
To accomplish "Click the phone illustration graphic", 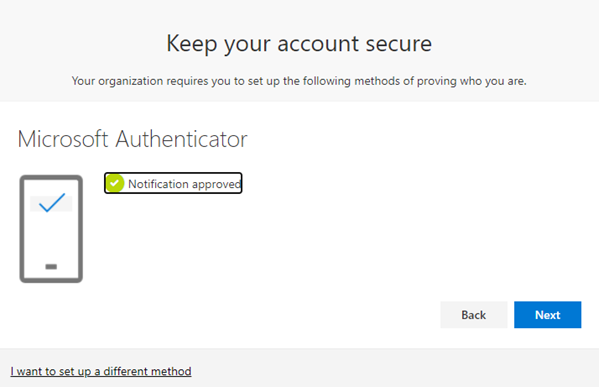I will click(51, 229).
